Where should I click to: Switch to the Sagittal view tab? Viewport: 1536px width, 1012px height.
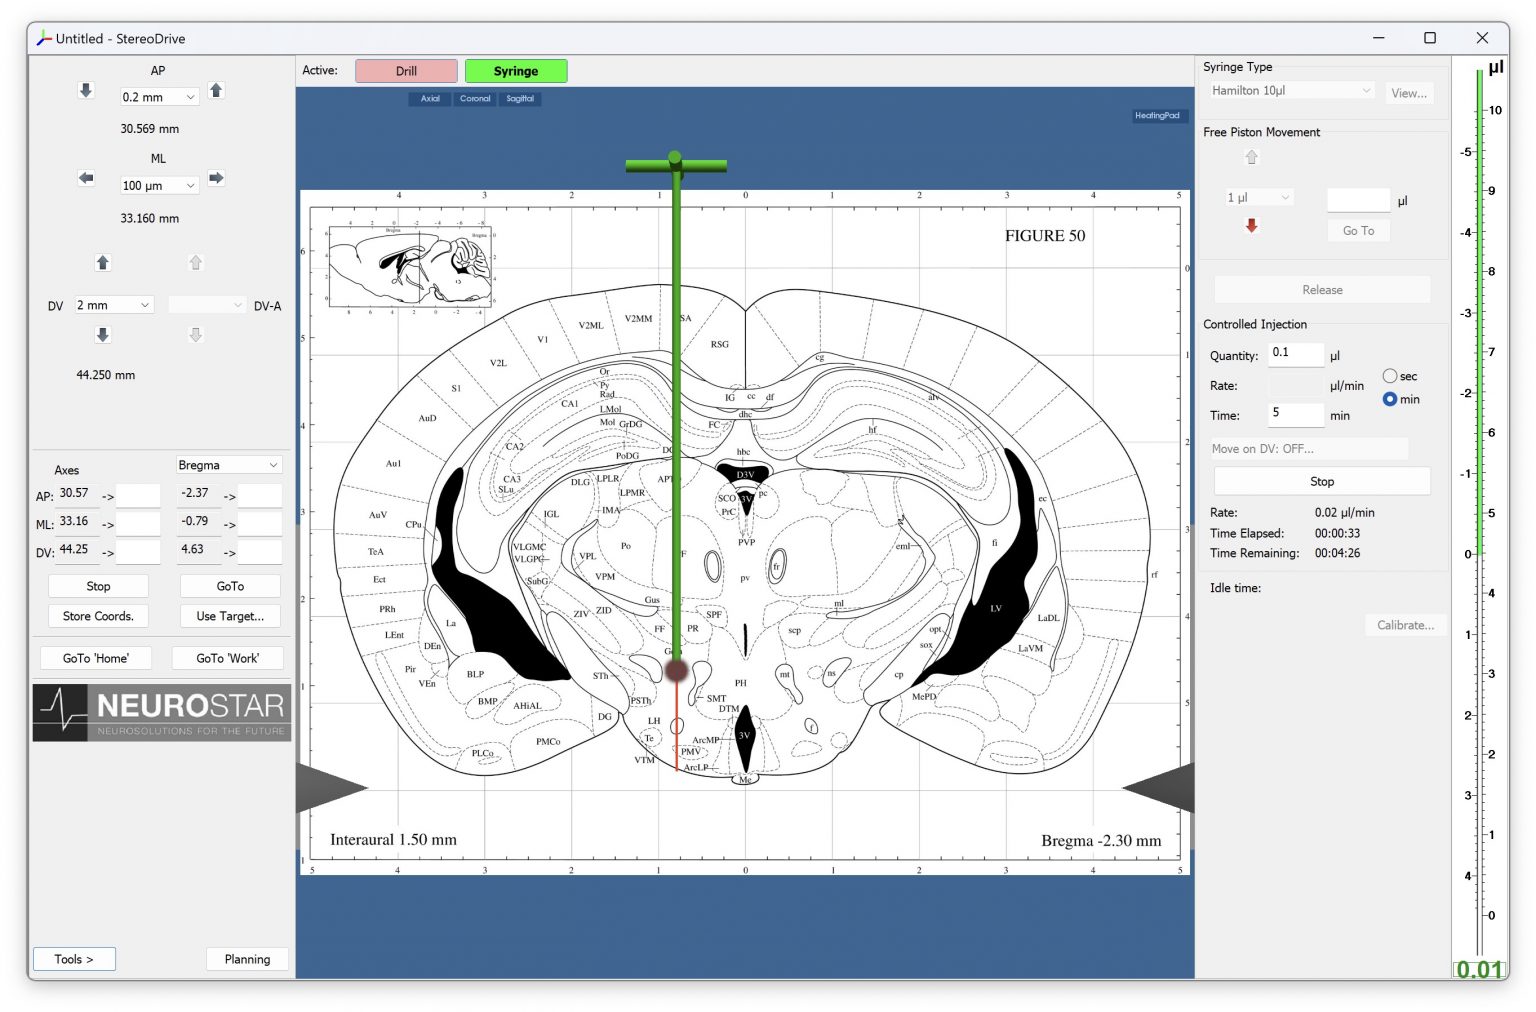pos(520,98)
